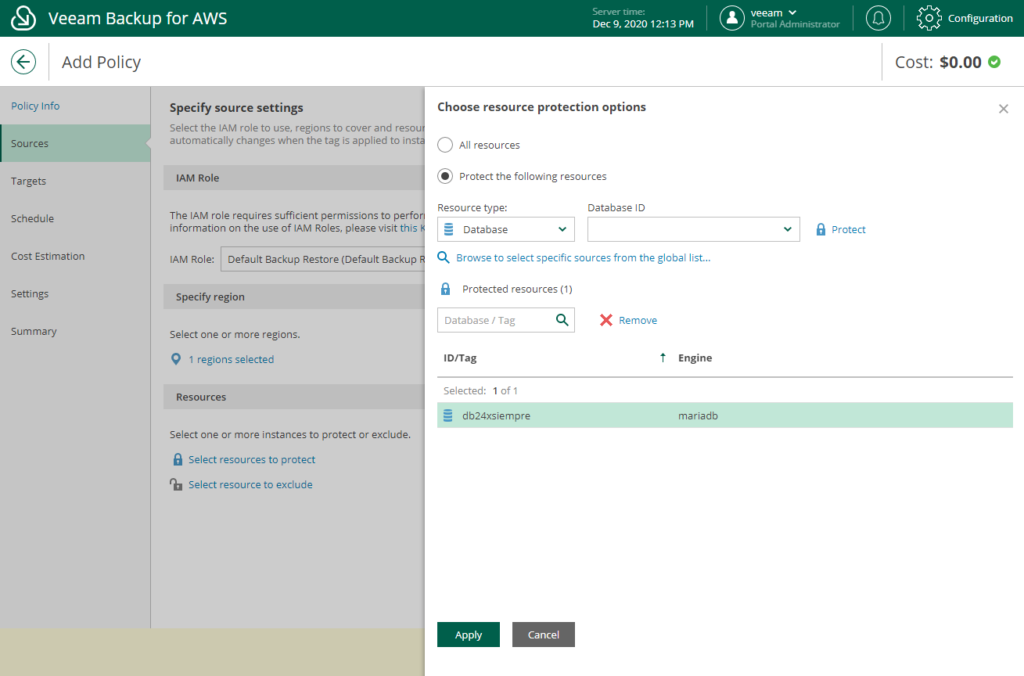Click the regions location pin icon
The width and height of the screenshot is (1024, 676).
coord(176,359)
